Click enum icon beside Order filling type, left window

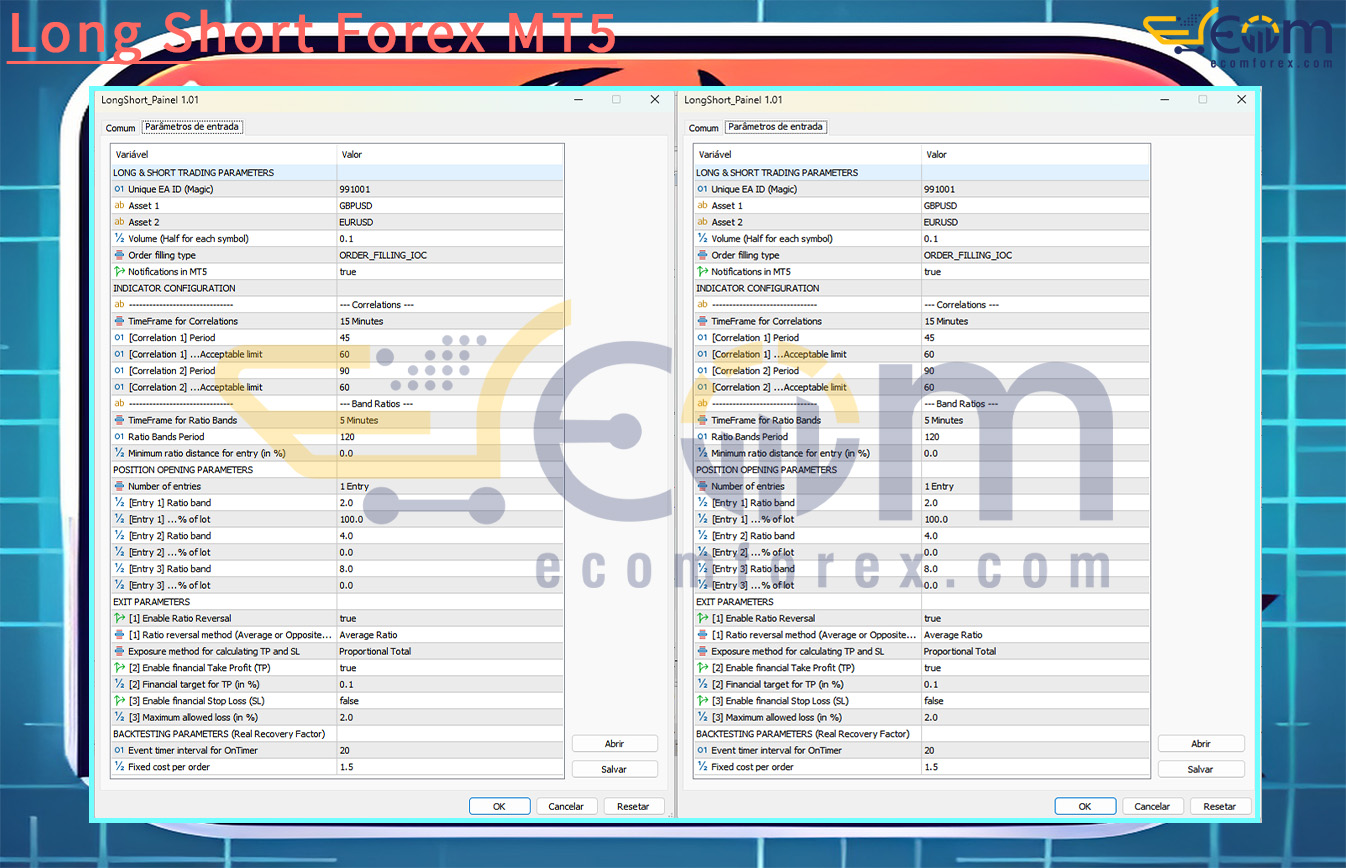(119, 255)
